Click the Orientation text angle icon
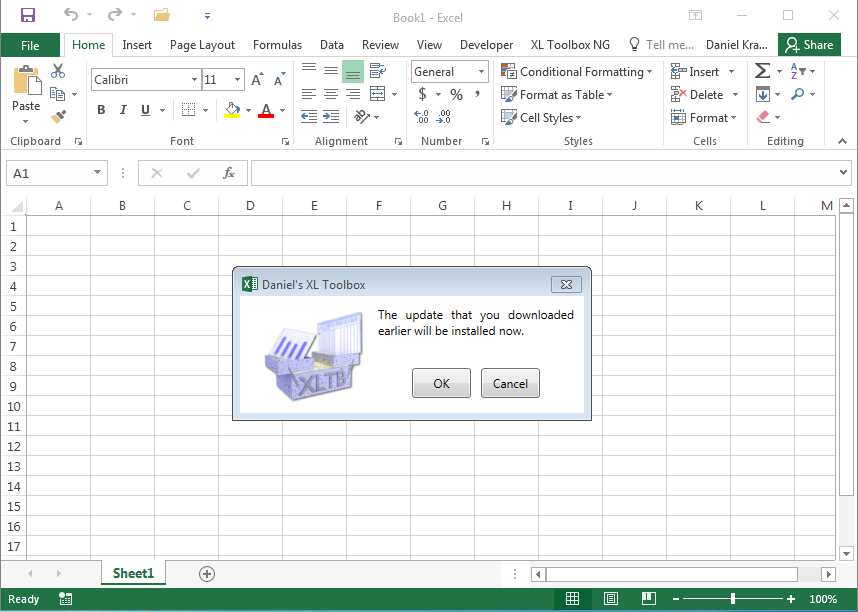Screen dimensions: 858x612 coord(361,117)
